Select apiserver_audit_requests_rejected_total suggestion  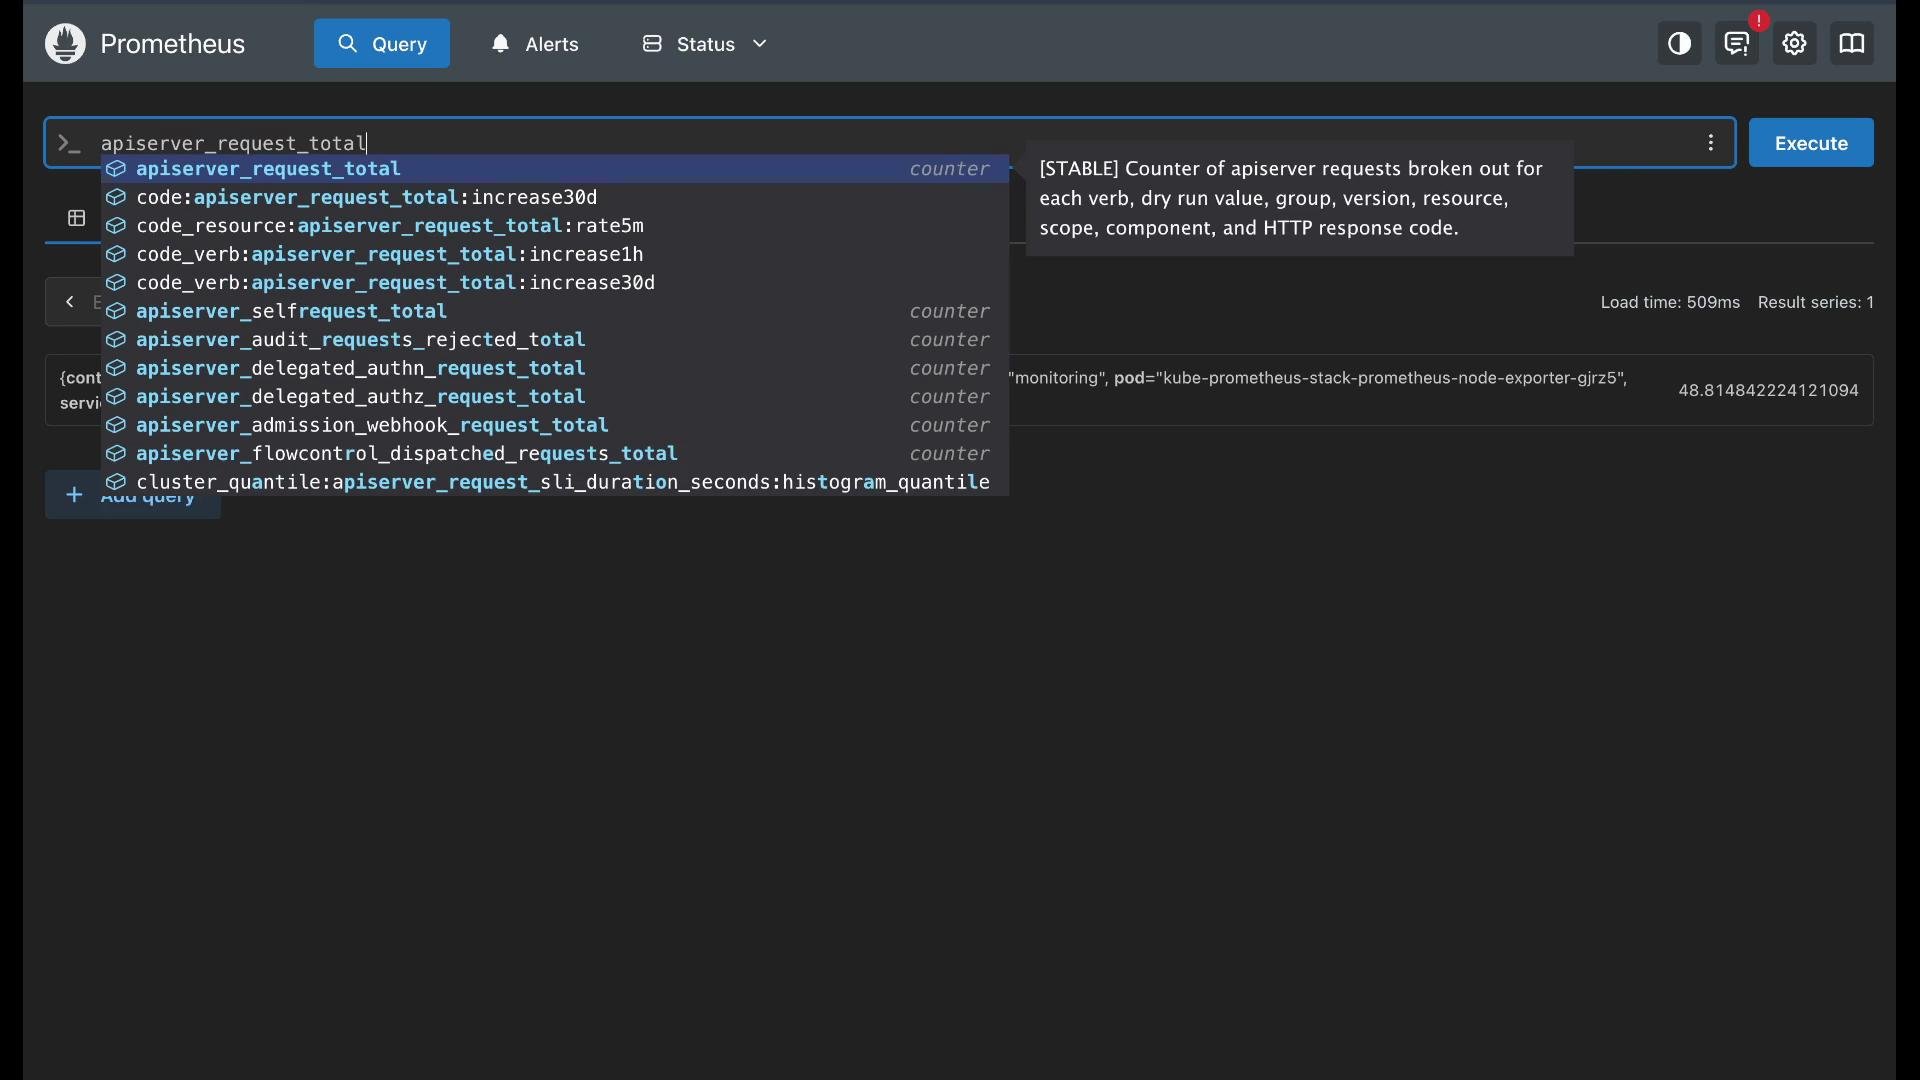(x=555, y=340)
